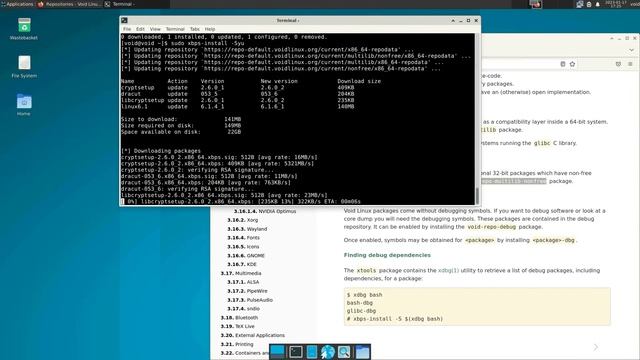This screenshot has height=360, width=640.
Task: Open the 3.16.6 GNOME docs section
Action: pyautogui.click(x=246, y=256)
